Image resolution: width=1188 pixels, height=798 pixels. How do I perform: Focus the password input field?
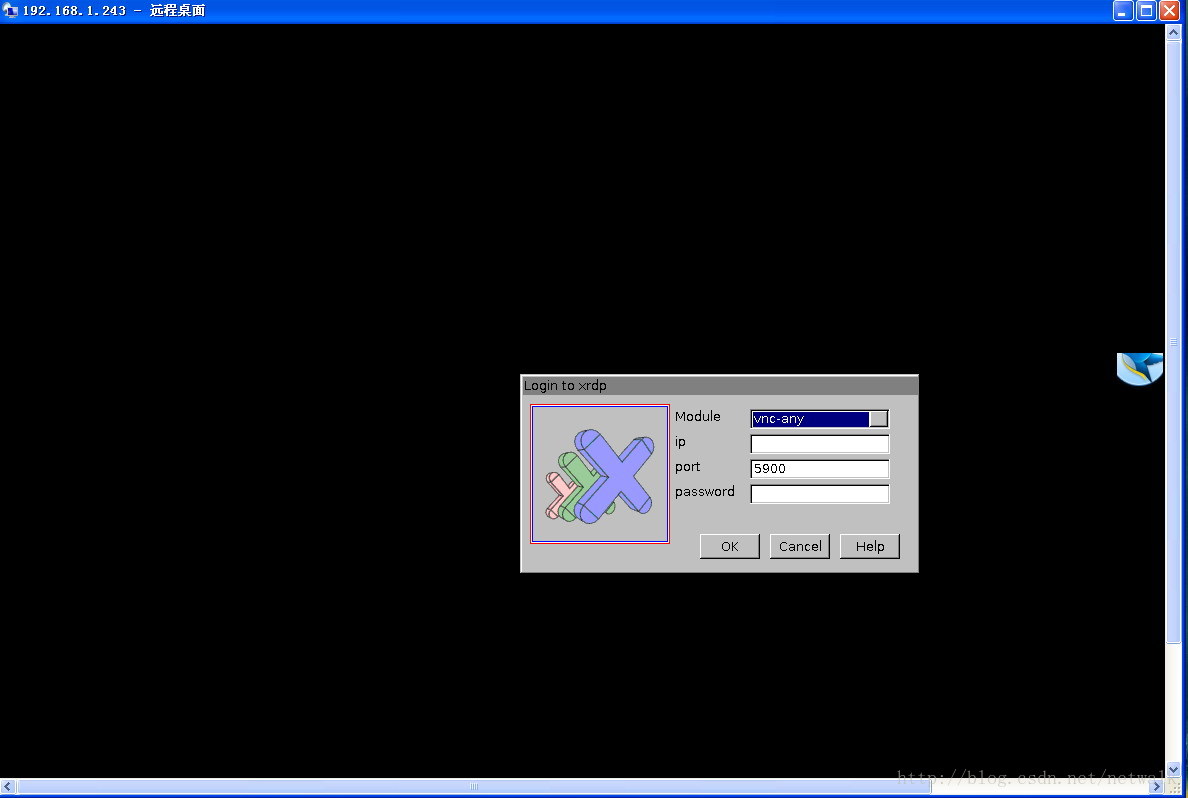click(x=820, y=494)
